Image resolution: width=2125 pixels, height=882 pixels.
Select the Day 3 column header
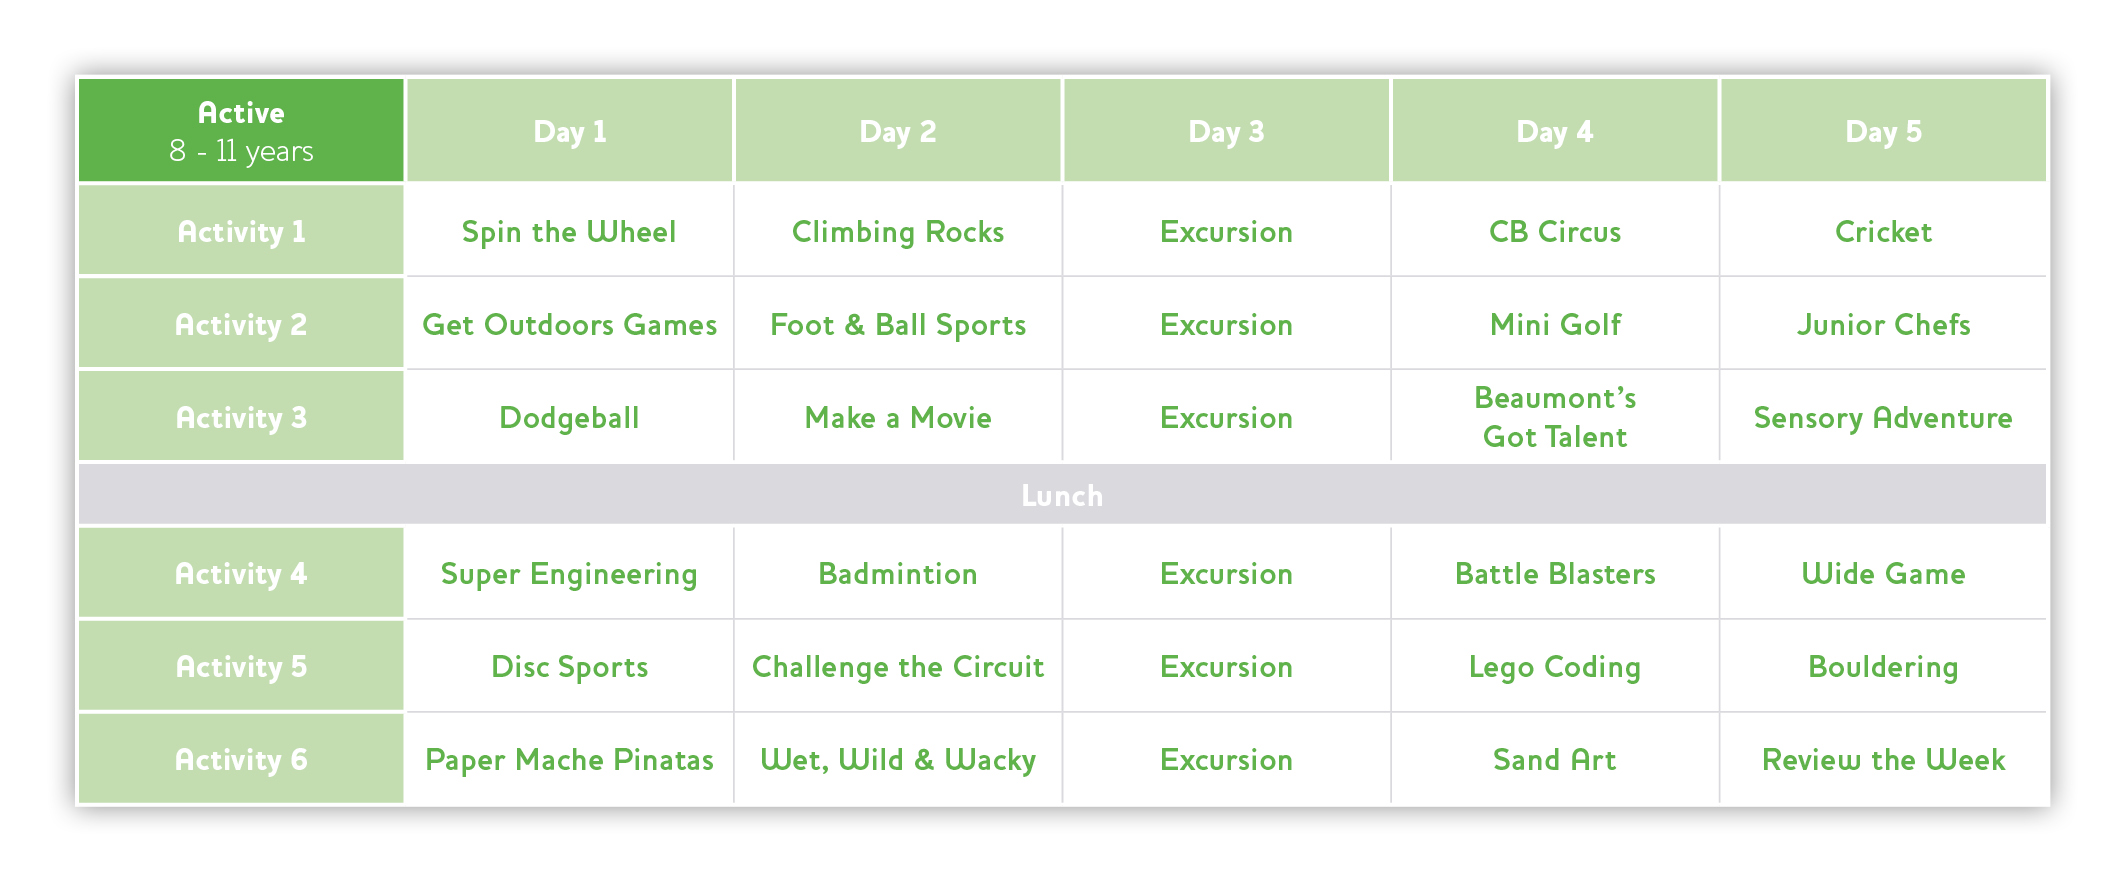click(1226, 130)
